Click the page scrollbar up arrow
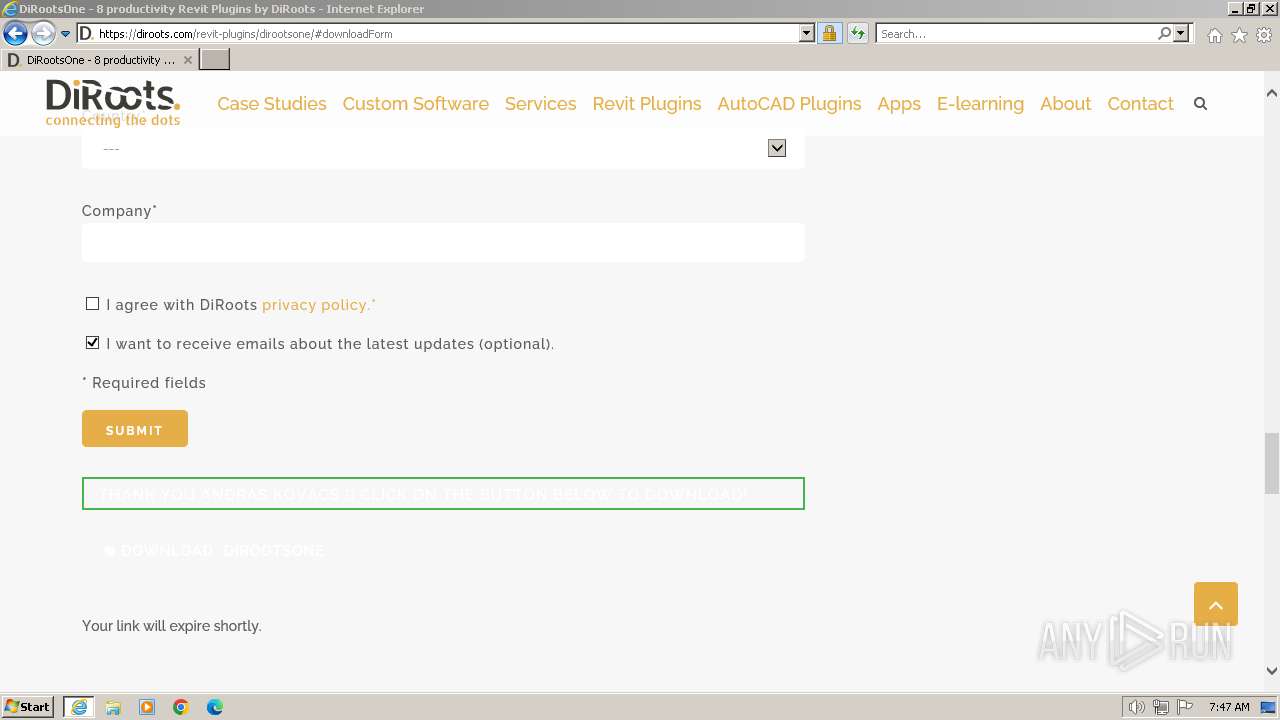Image resolution: width=1280 pixels, height=720 pixels. (x=1271, y=93)
